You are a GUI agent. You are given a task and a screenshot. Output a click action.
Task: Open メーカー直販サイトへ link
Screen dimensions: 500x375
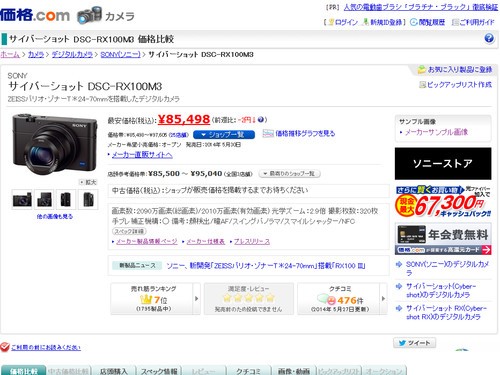pyautogui.click(x=142, y=155)
